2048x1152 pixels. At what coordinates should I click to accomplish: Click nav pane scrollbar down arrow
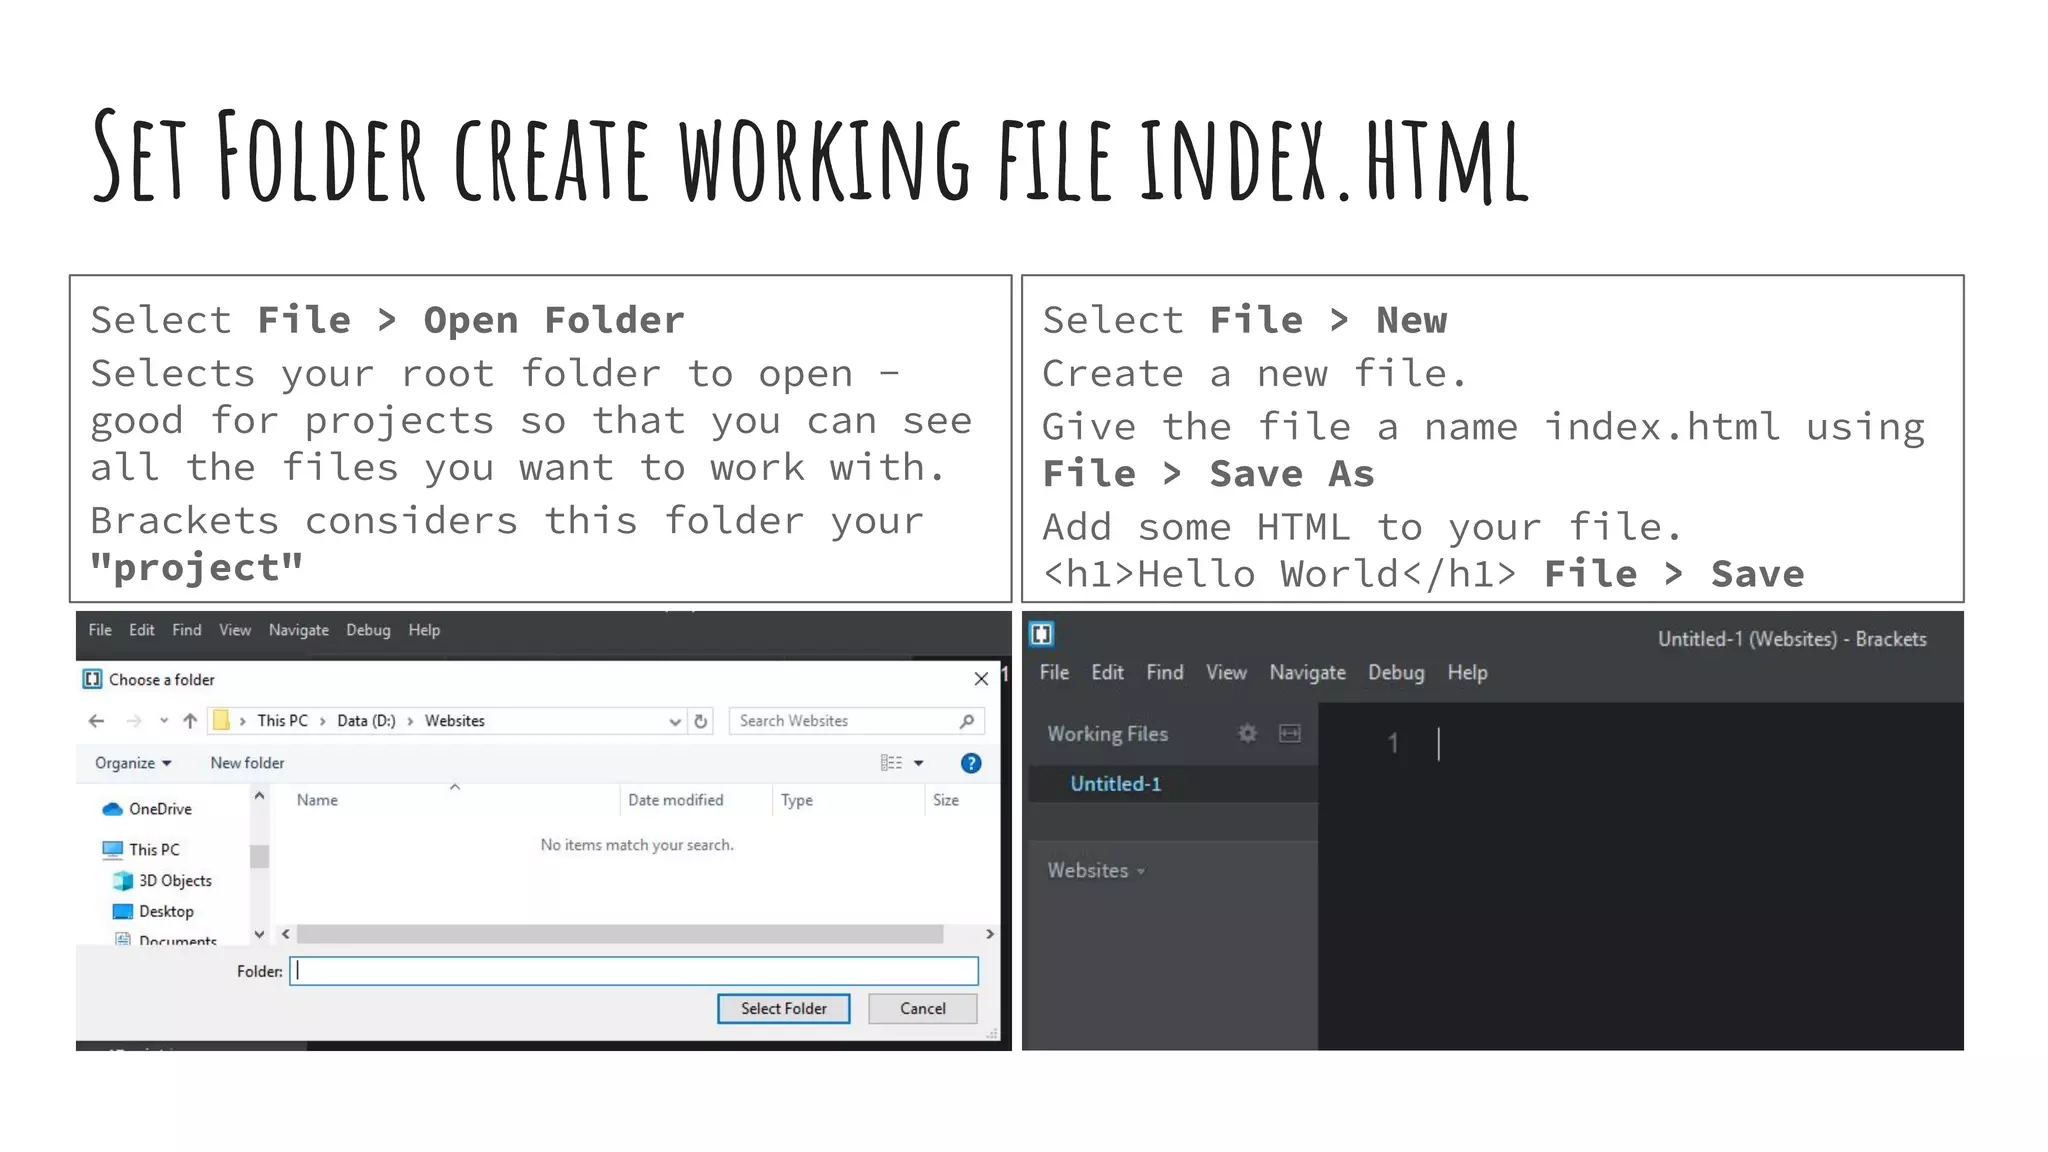click(259, 934)
